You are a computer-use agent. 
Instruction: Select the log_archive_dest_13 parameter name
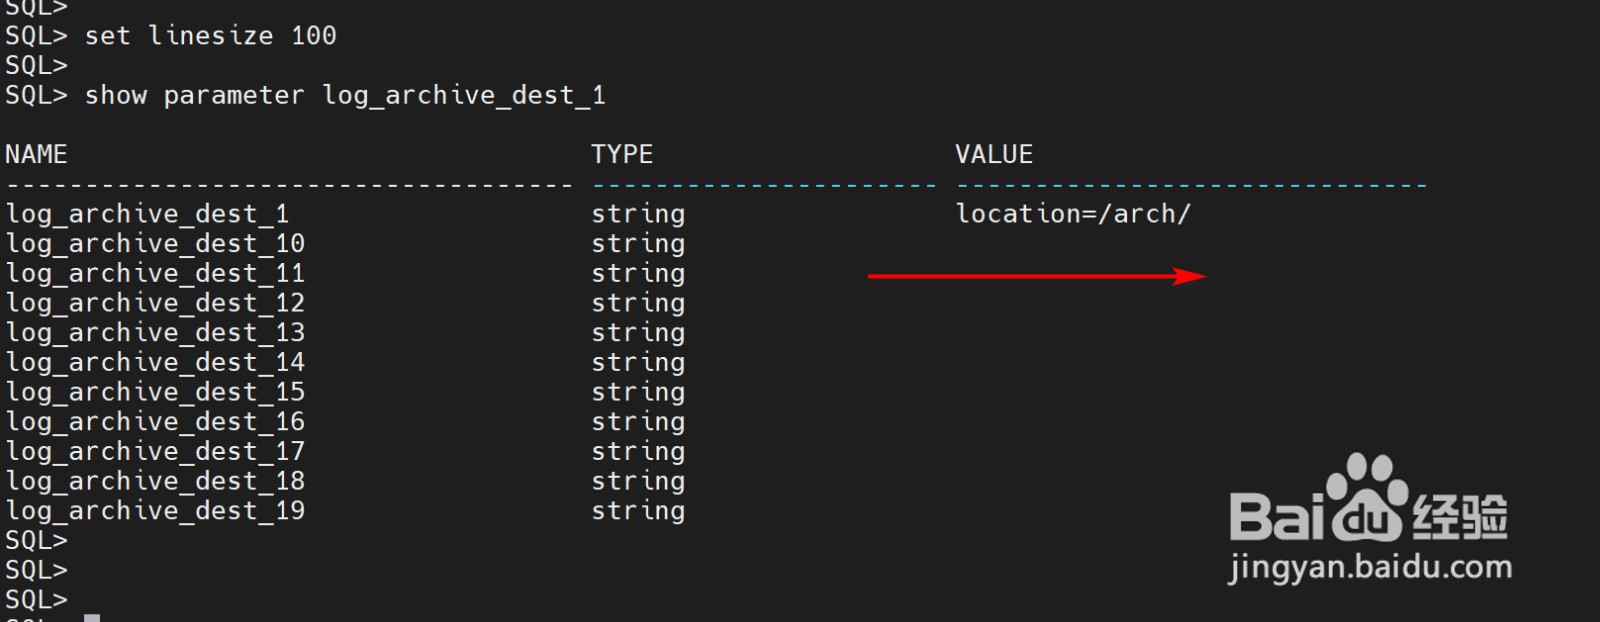tap(155, 333)
